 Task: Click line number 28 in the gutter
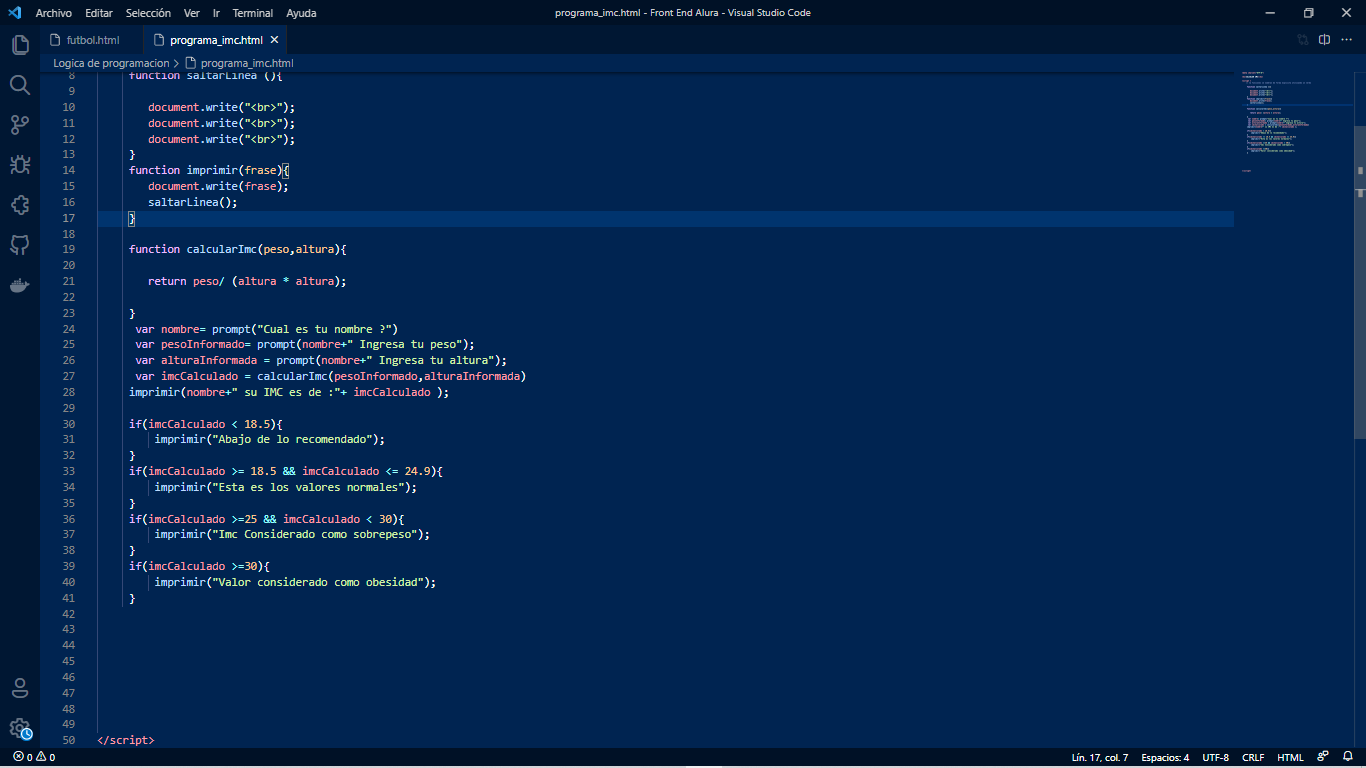(68, 392)
